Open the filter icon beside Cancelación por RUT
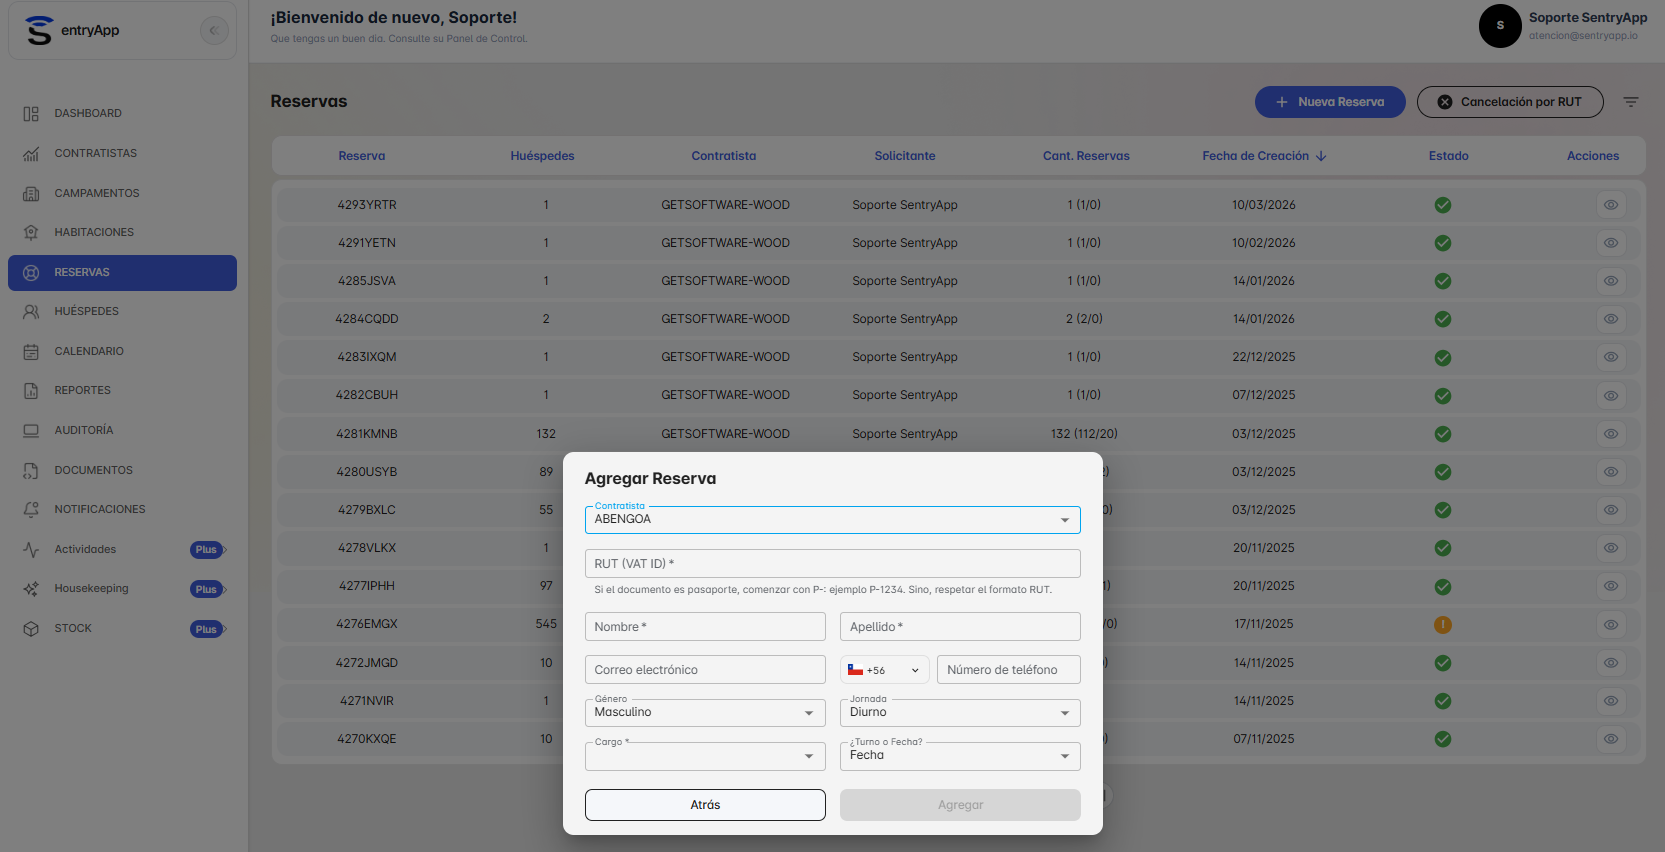1665x852 pixels. 1631,102
